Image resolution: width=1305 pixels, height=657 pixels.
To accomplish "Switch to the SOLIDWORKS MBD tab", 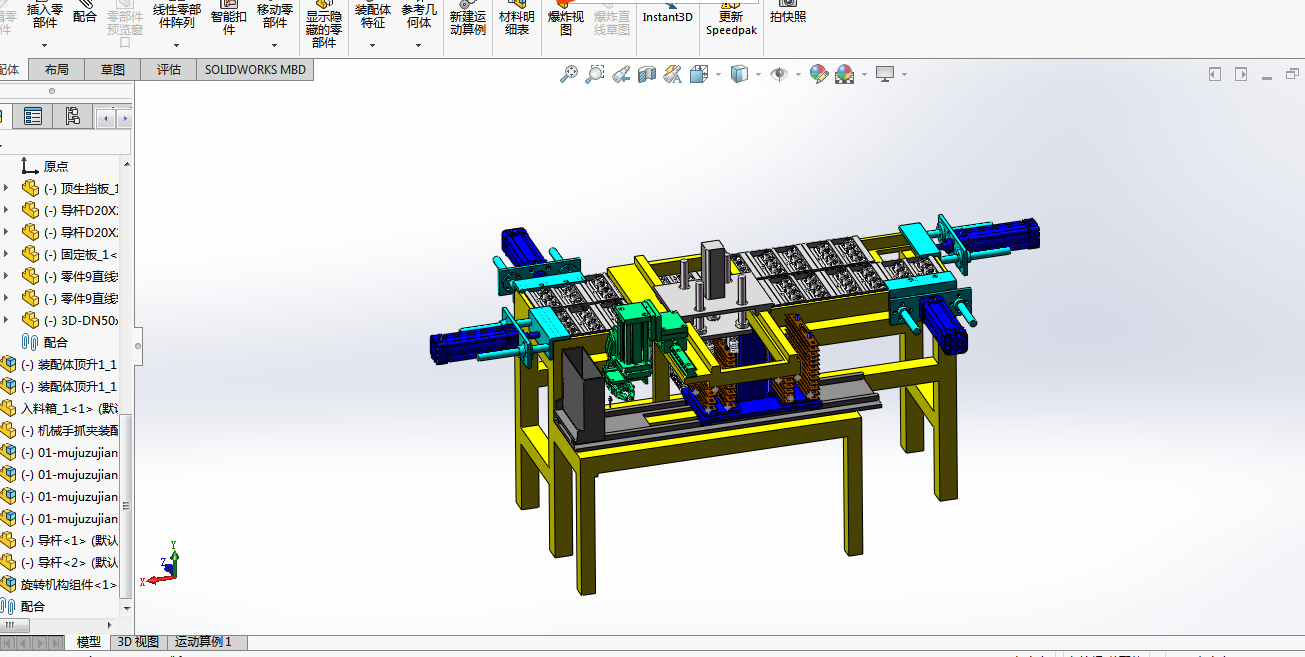I will tap(255, 69).
